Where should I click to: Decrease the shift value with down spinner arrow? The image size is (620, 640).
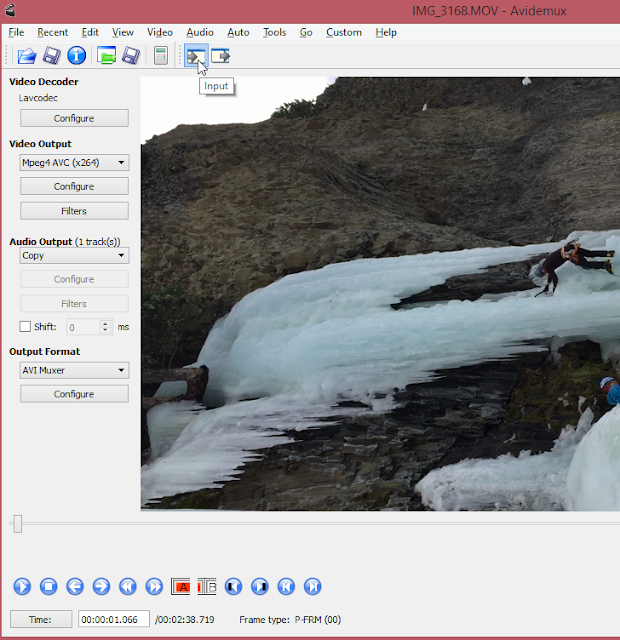point(105,330)
